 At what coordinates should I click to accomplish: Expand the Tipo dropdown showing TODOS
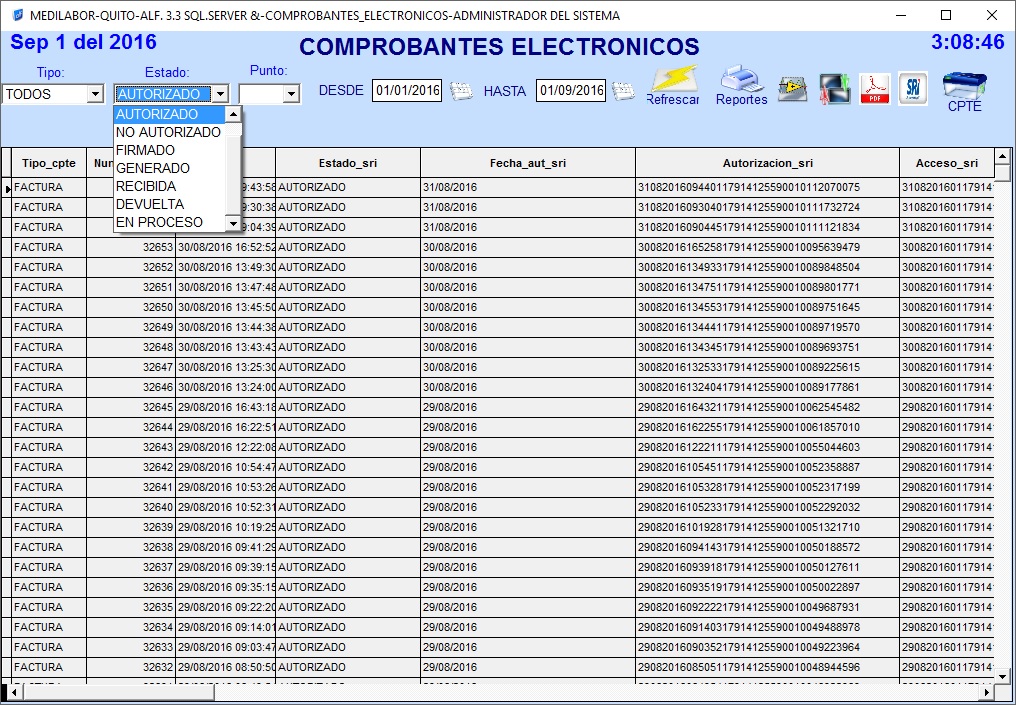pos(95,94)
